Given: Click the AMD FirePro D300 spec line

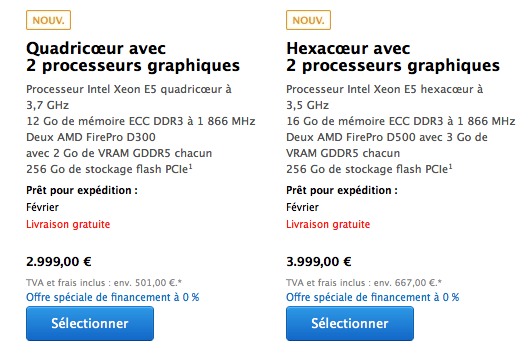Looking at the screenshot, I should point(91,137).
